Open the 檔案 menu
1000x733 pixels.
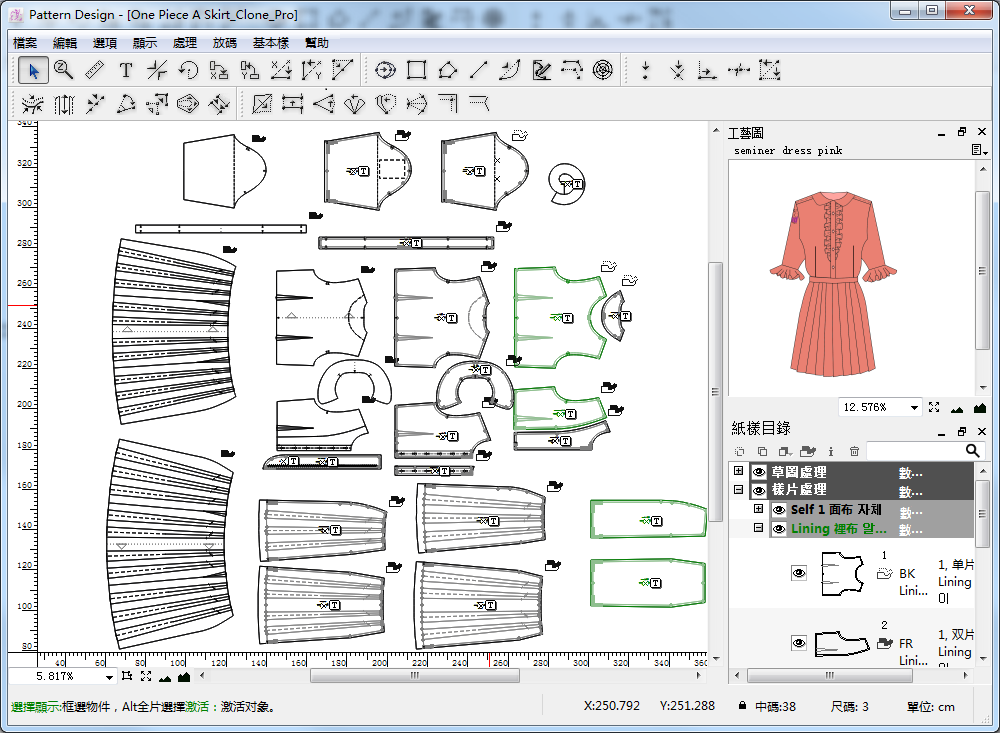[x=26, y=43]
